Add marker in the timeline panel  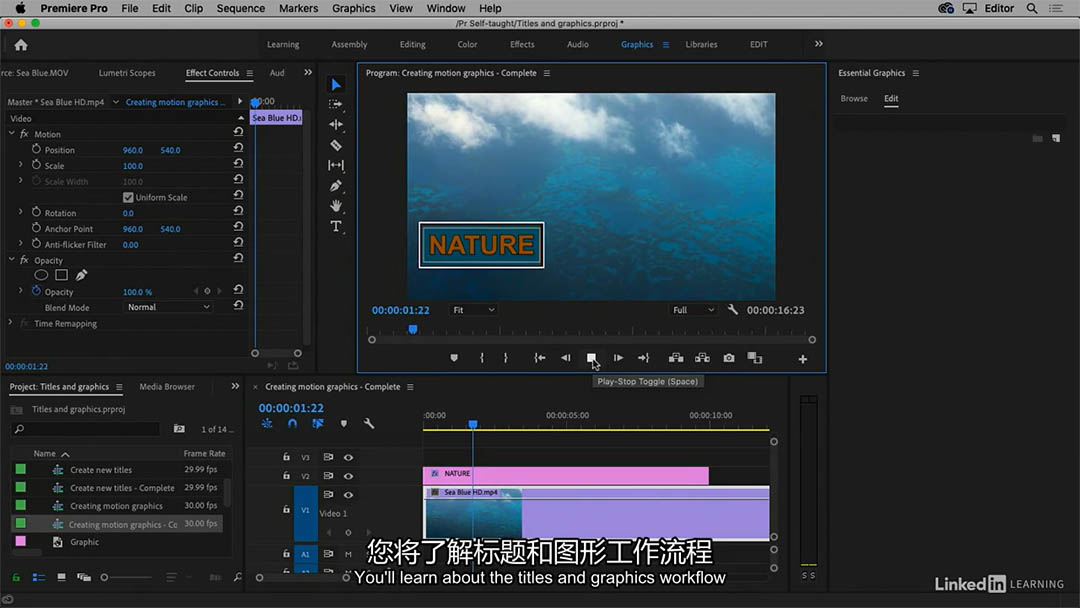(344, 423)
